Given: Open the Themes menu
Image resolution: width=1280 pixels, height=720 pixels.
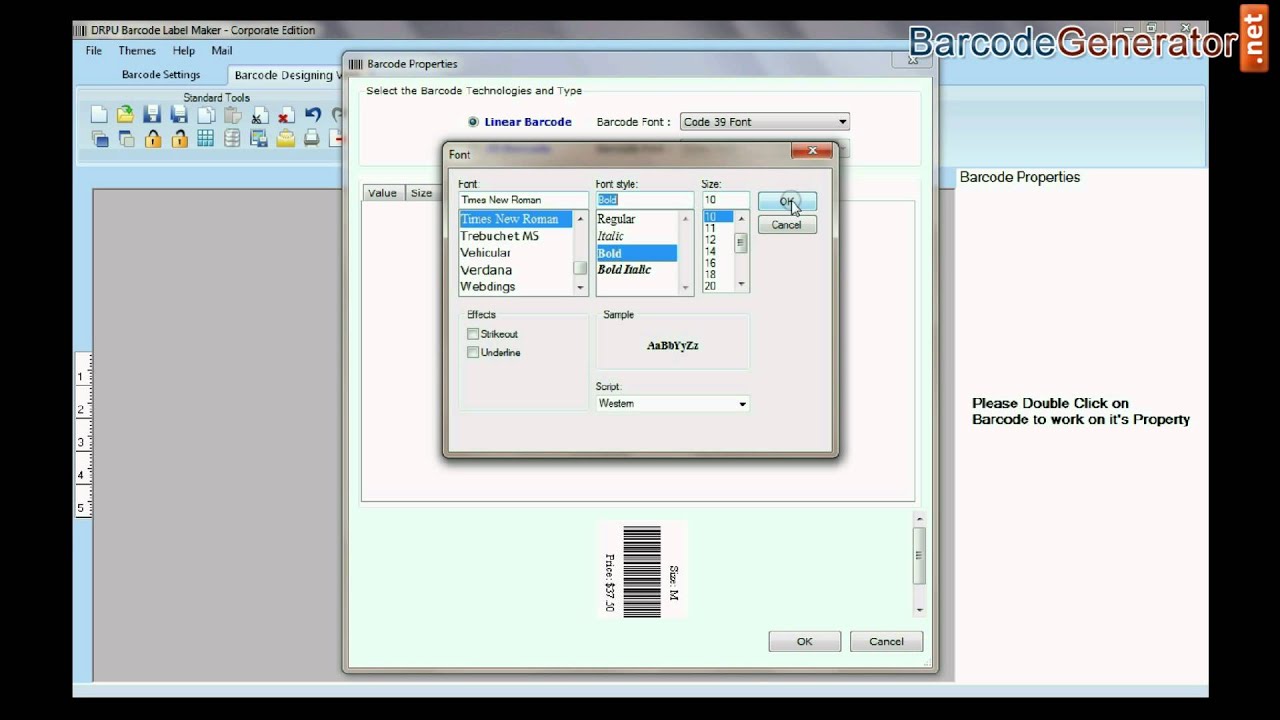Looking at the screenshot, I should tap(137, 51).
